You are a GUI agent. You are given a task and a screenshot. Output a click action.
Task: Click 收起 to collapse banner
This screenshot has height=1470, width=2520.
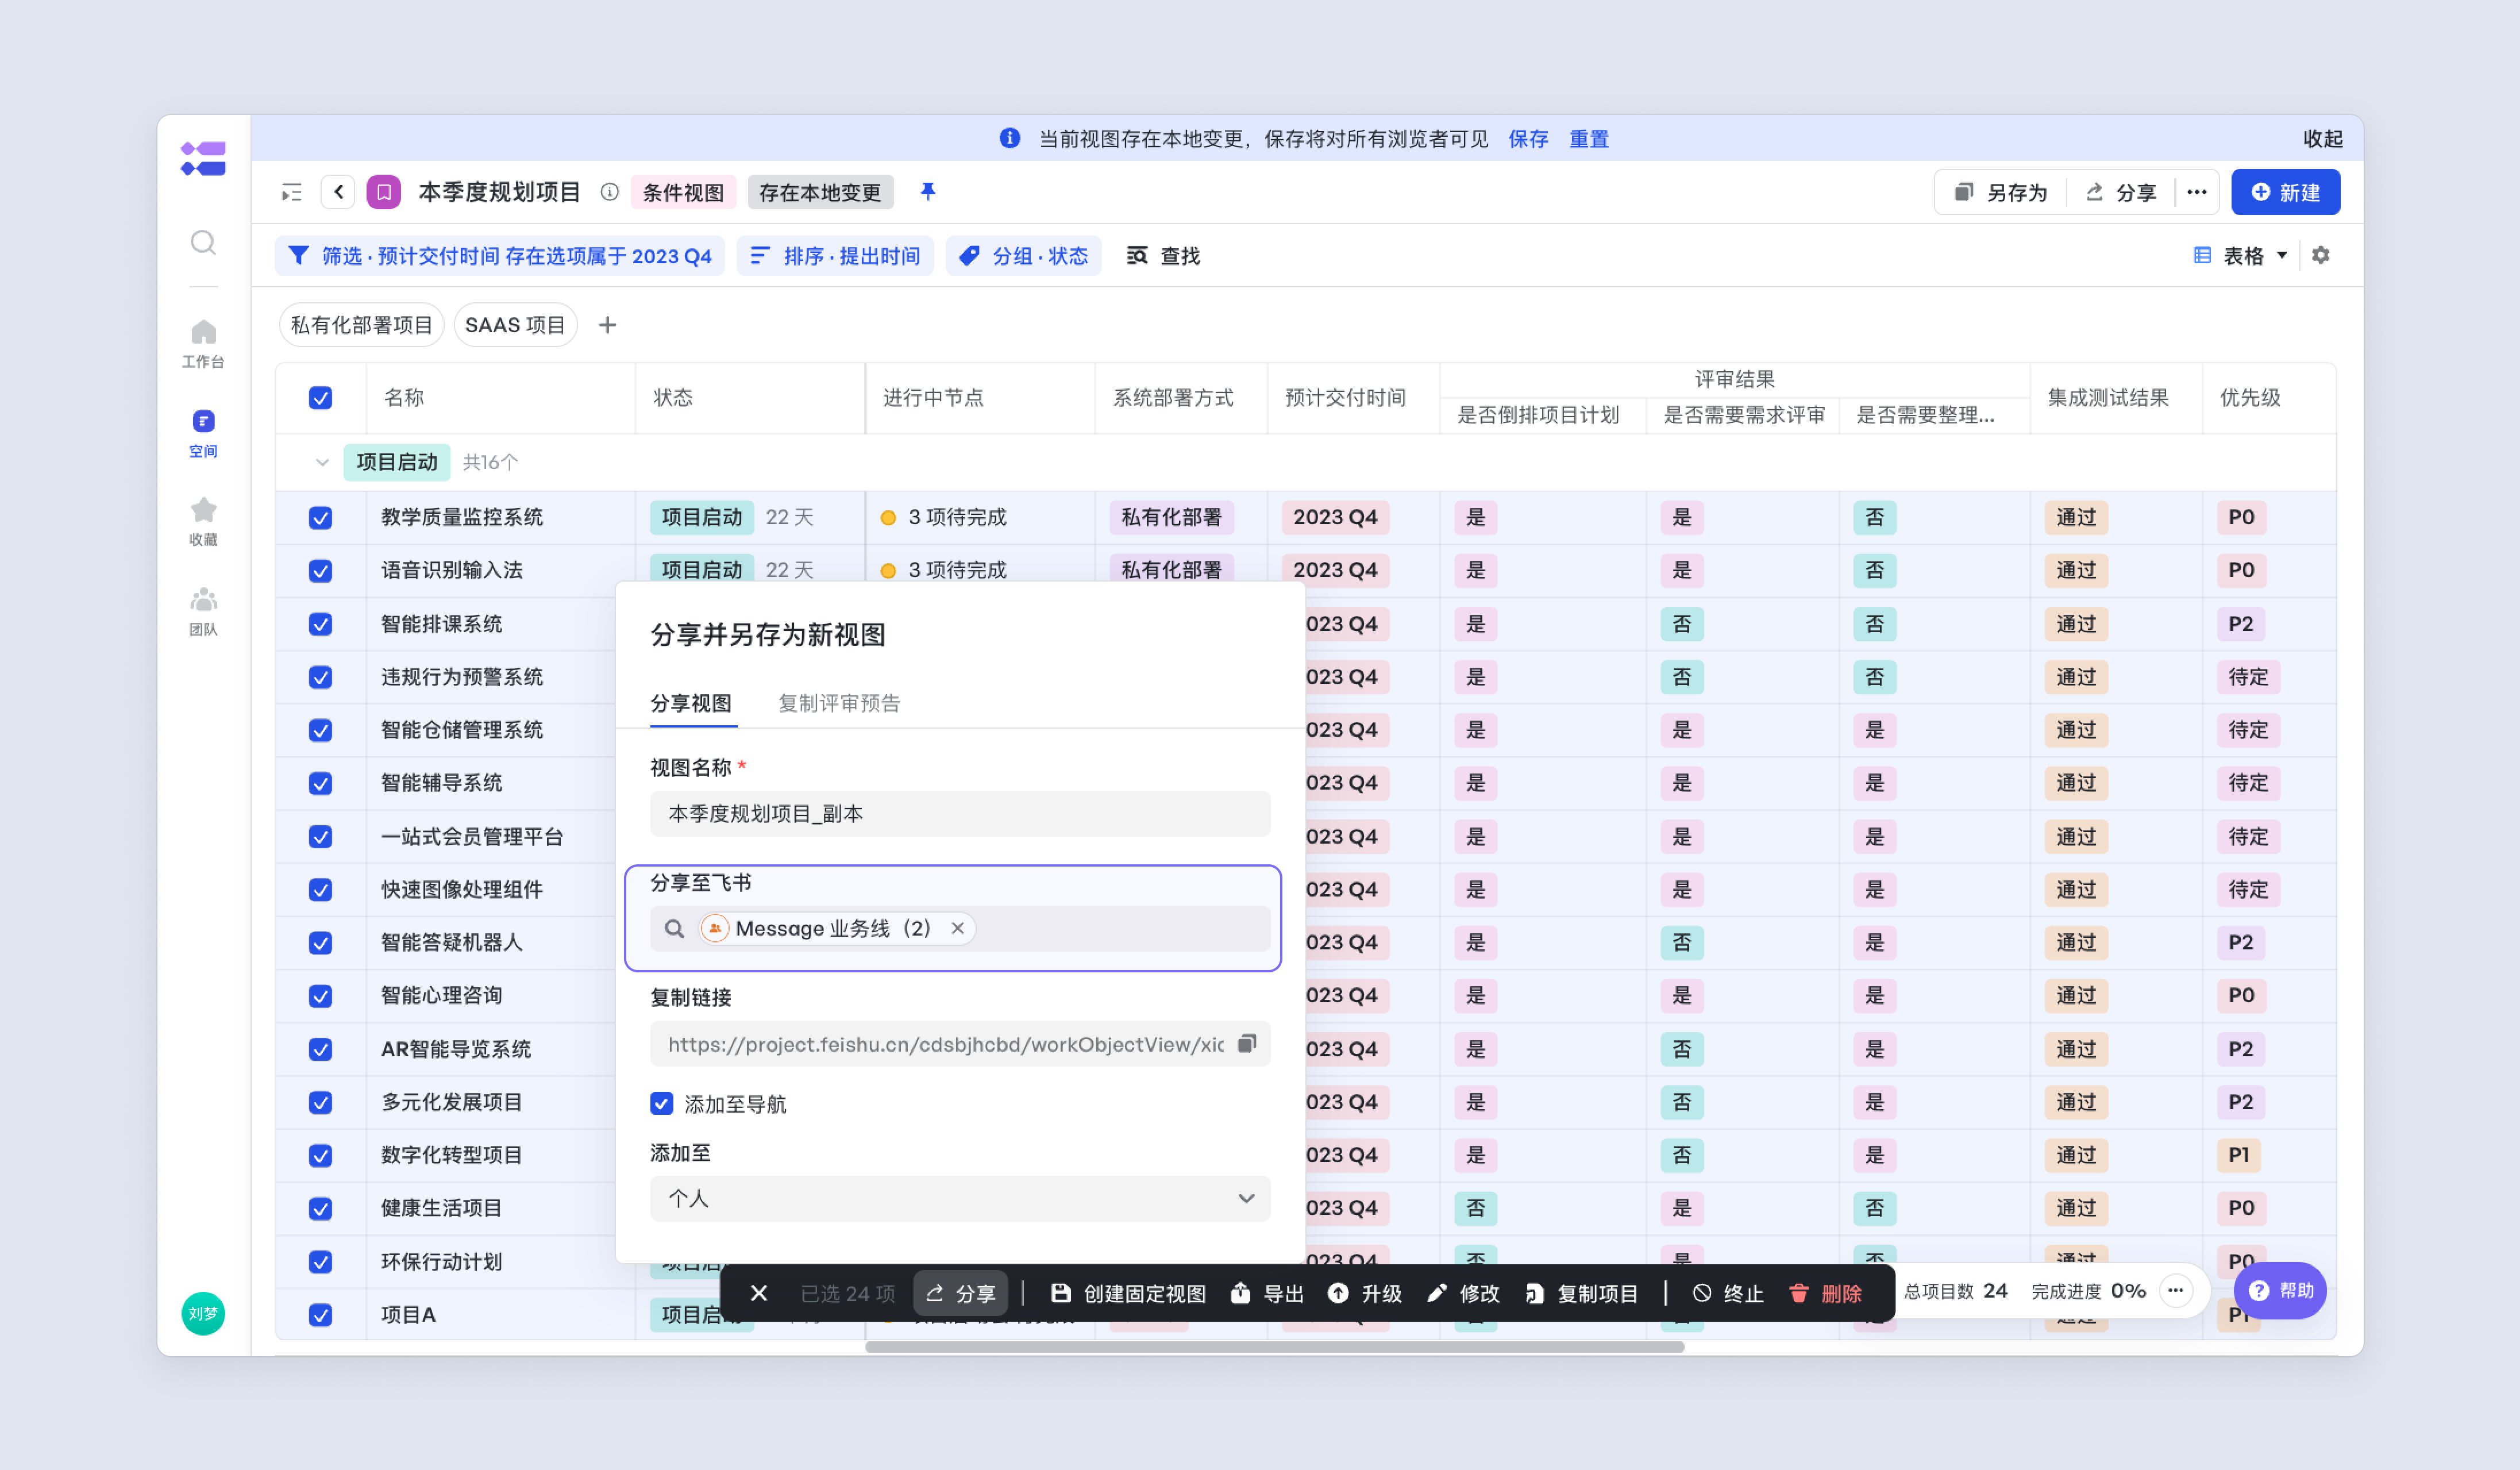coord(2322,139)
